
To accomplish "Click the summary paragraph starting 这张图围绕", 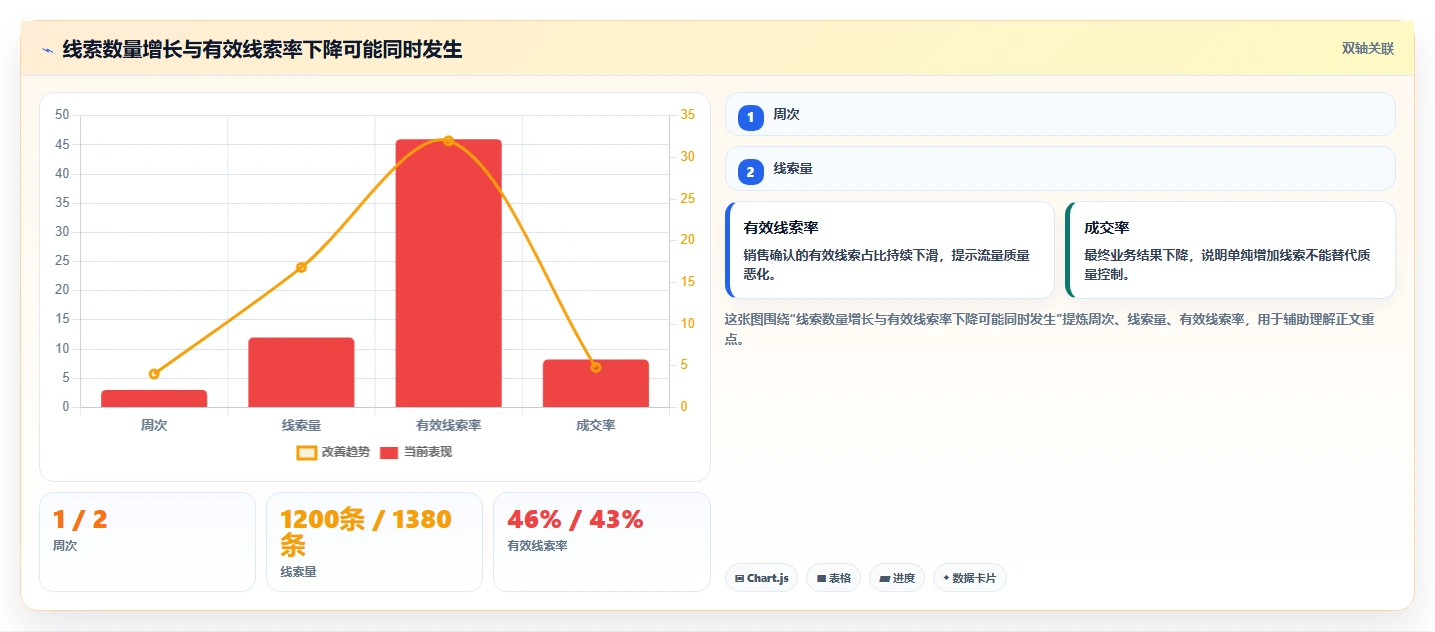I will pyautogui.click(x=1050, y=329).
